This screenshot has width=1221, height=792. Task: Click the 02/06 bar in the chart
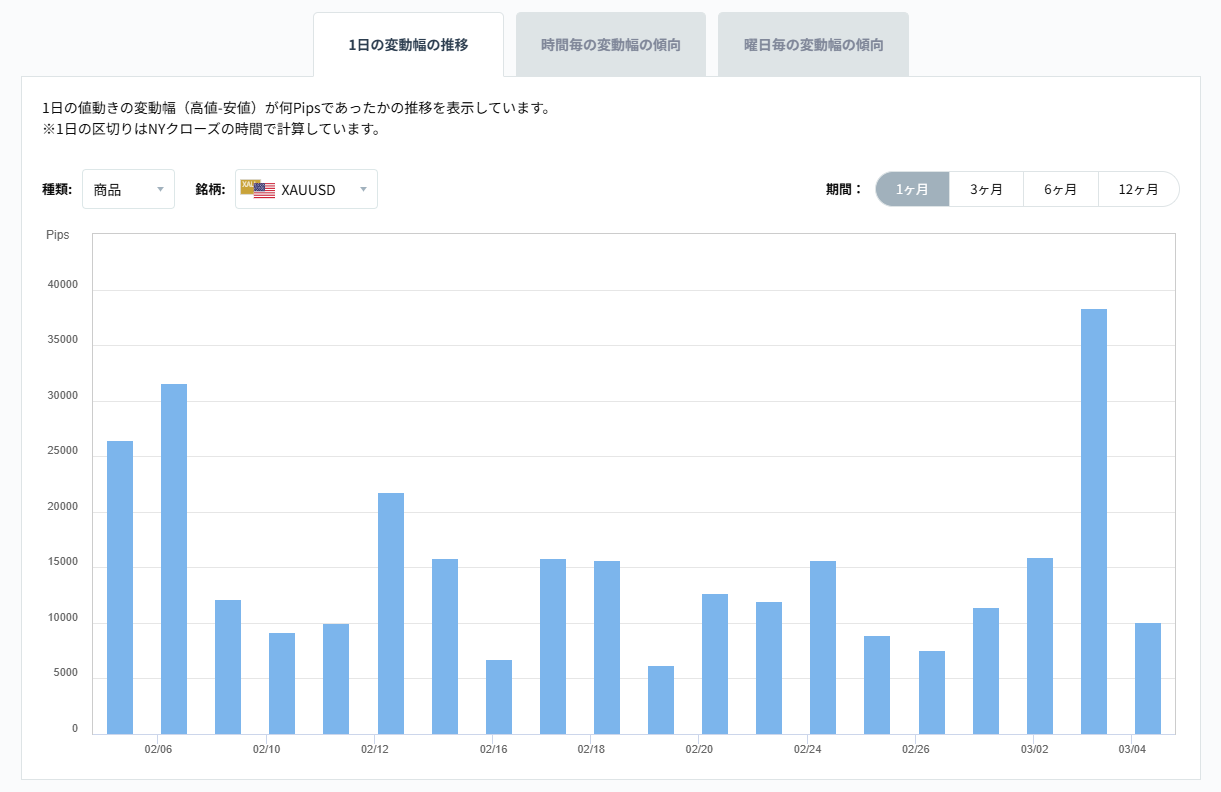173,550
